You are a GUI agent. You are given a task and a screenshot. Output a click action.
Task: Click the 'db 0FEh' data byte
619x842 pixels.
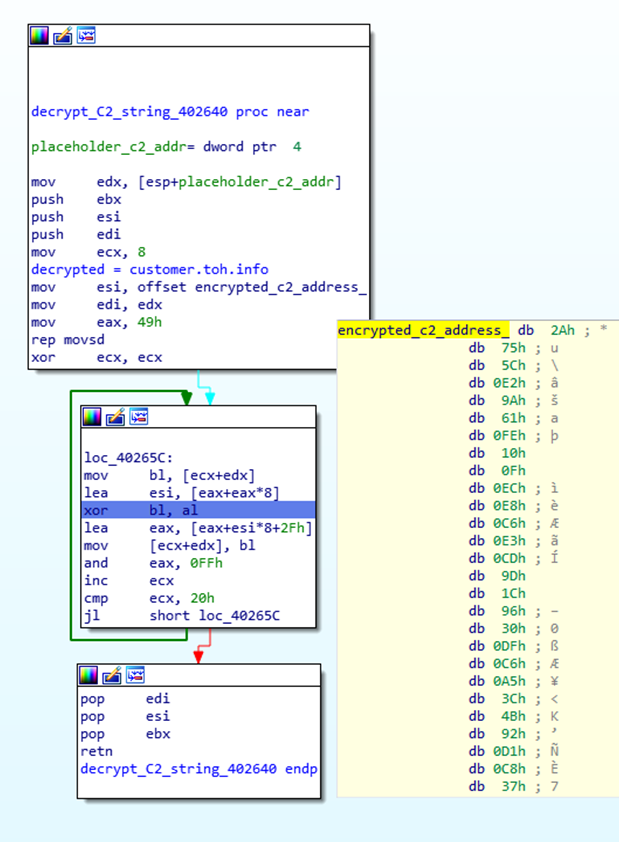click(x=513, y=435)
